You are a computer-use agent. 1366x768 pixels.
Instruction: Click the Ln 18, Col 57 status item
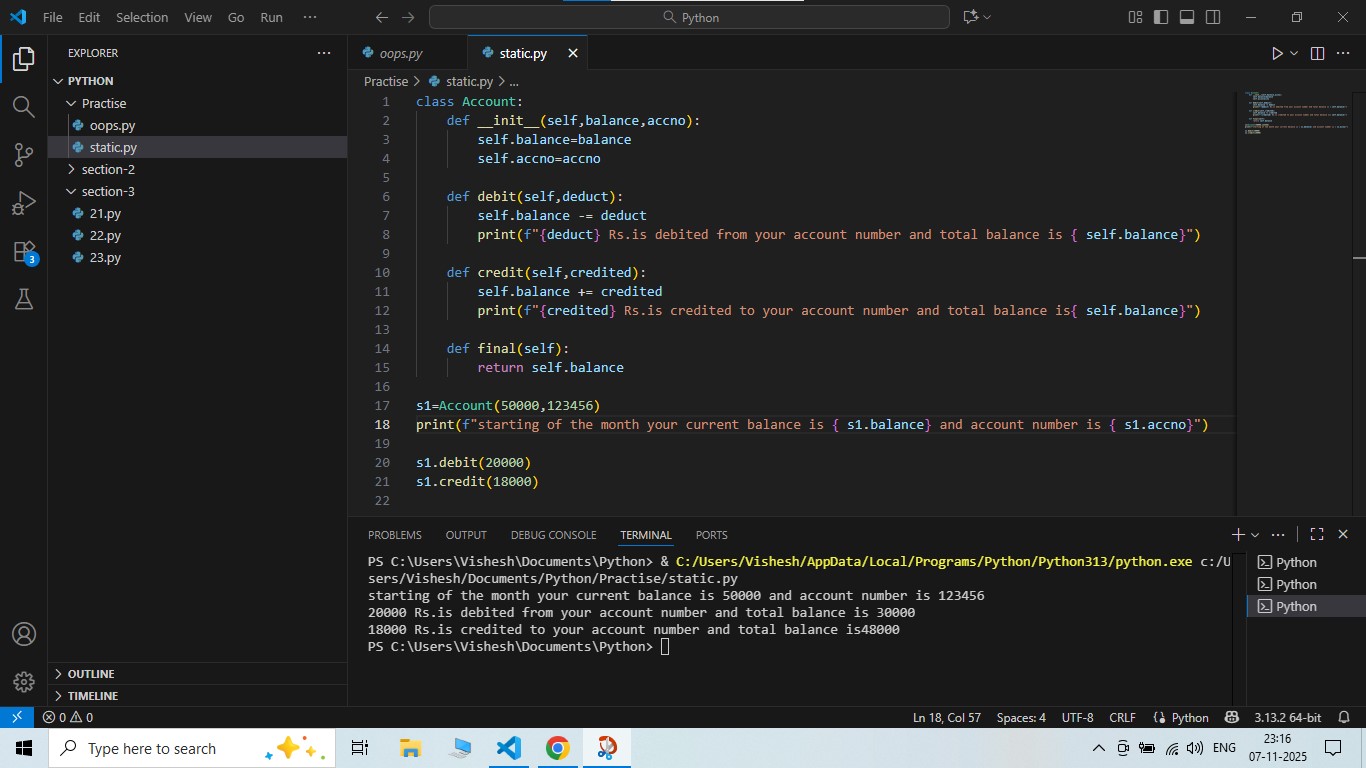click(x=946, y=718)
